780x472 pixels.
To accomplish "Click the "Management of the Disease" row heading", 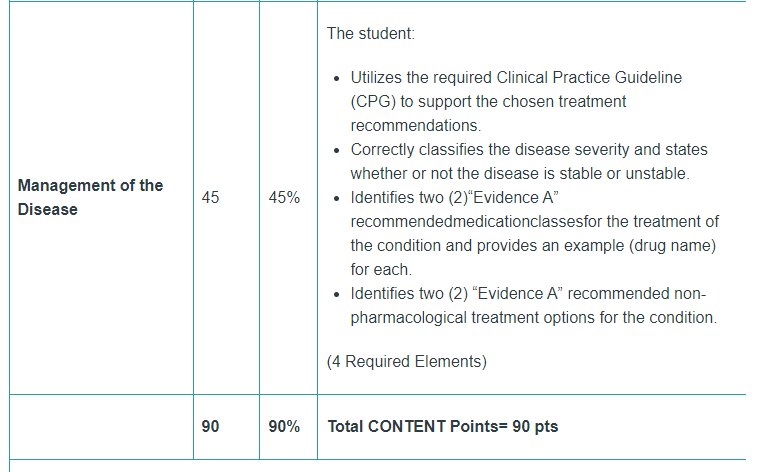I will coord(90,197).
